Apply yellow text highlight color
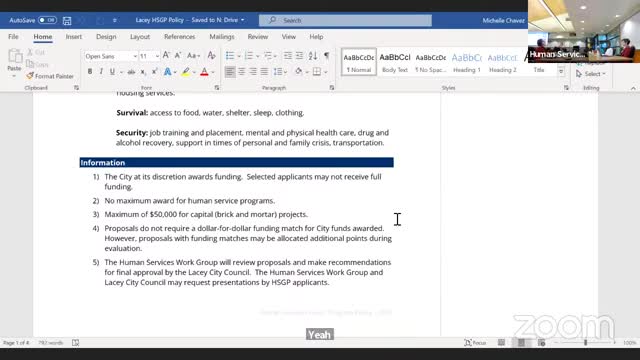640x360 pixels. click(x=186, y=72)
